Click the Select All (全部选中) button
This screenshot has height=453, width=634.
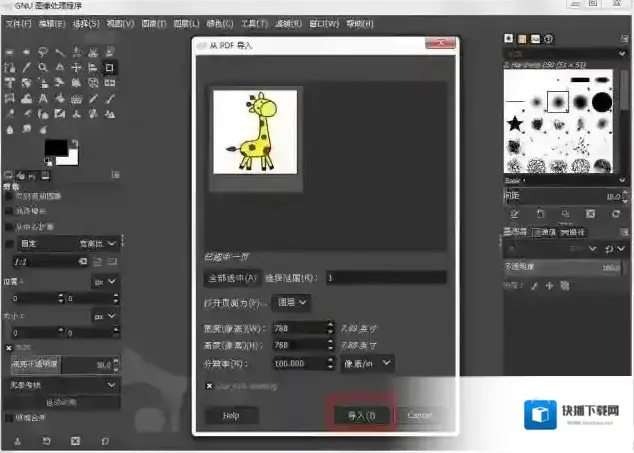pos(232,277)
